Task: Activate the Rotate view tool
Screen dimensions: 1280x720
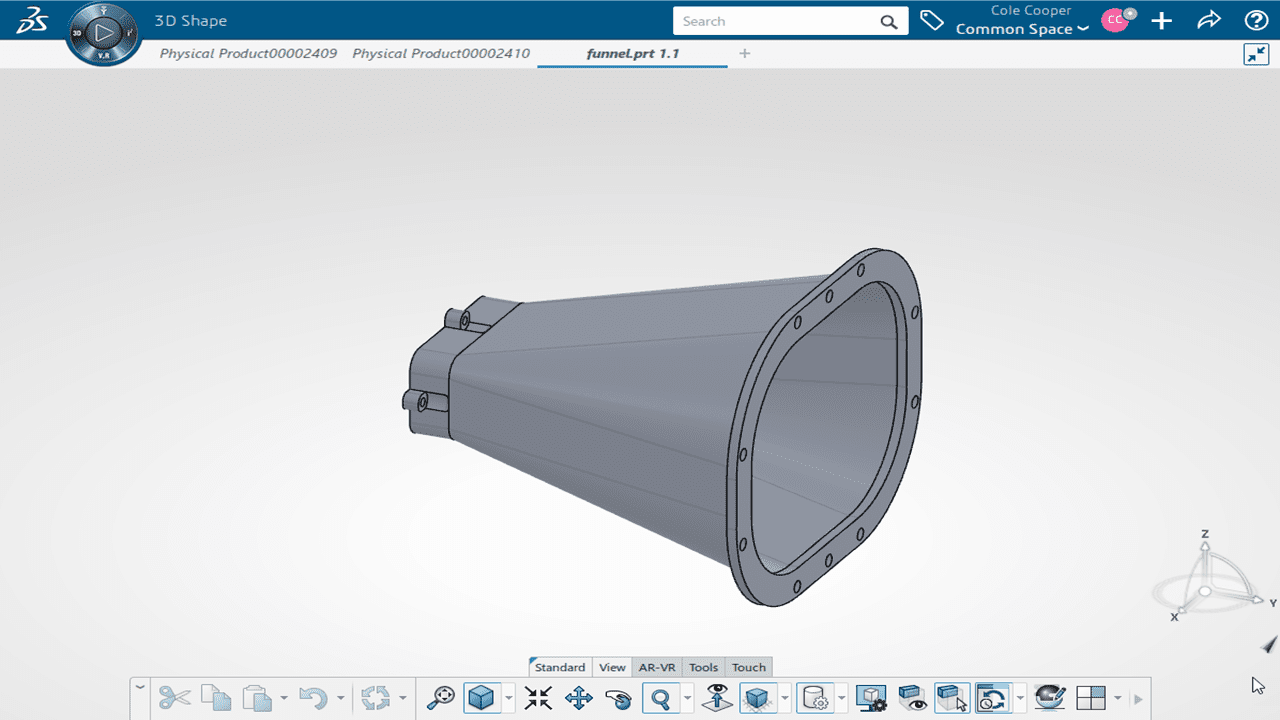Action: point(619,697)
